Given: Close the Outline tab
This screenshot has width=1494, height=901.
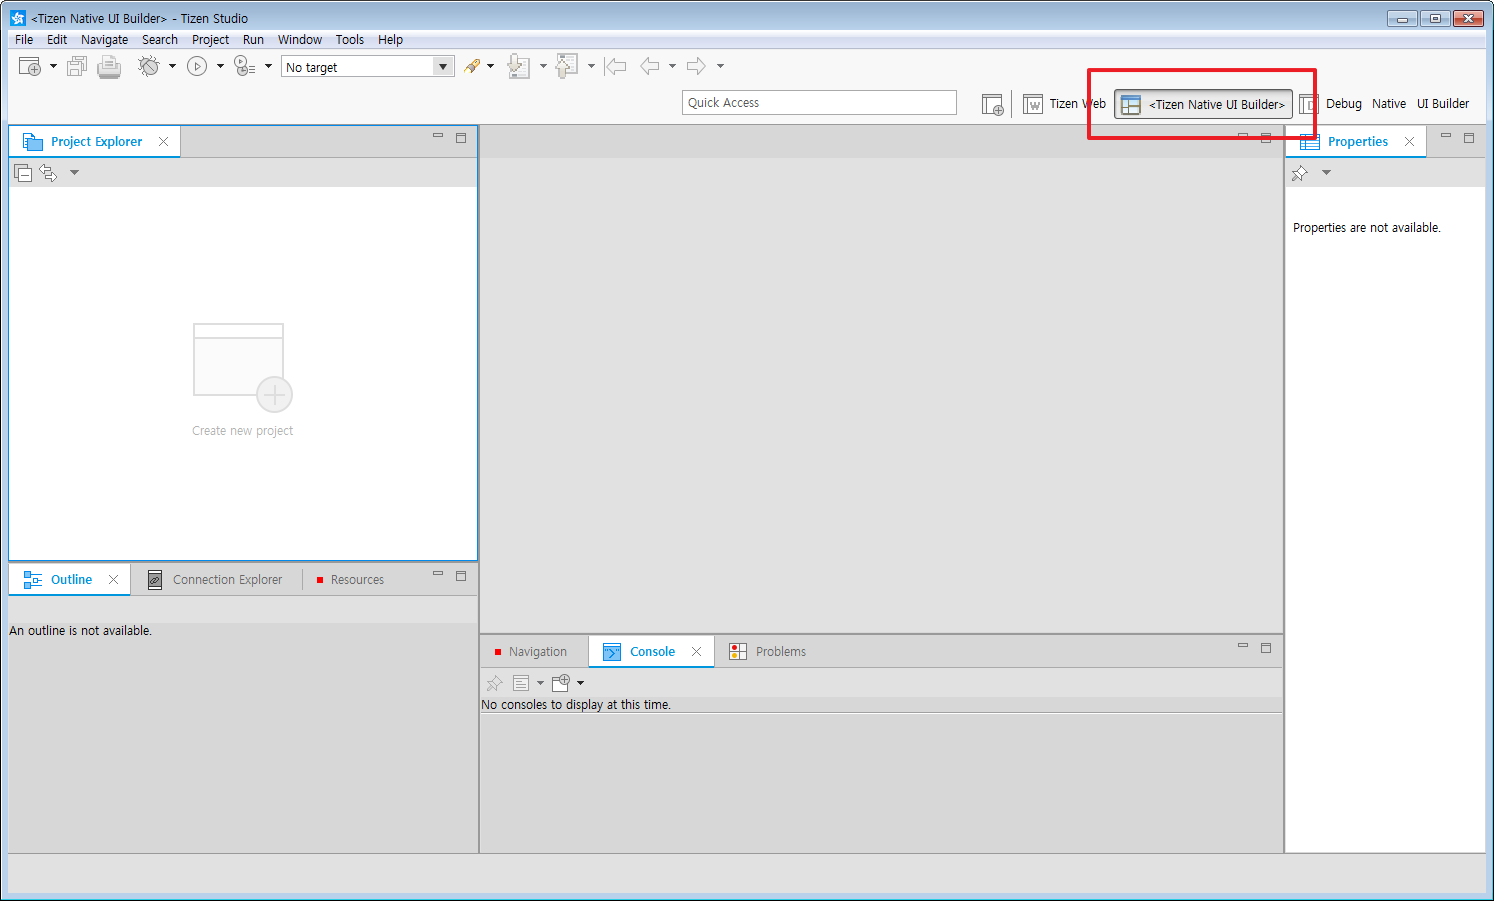Looking at the screenshot, I should pyautogui.click(x=114, y=580).
